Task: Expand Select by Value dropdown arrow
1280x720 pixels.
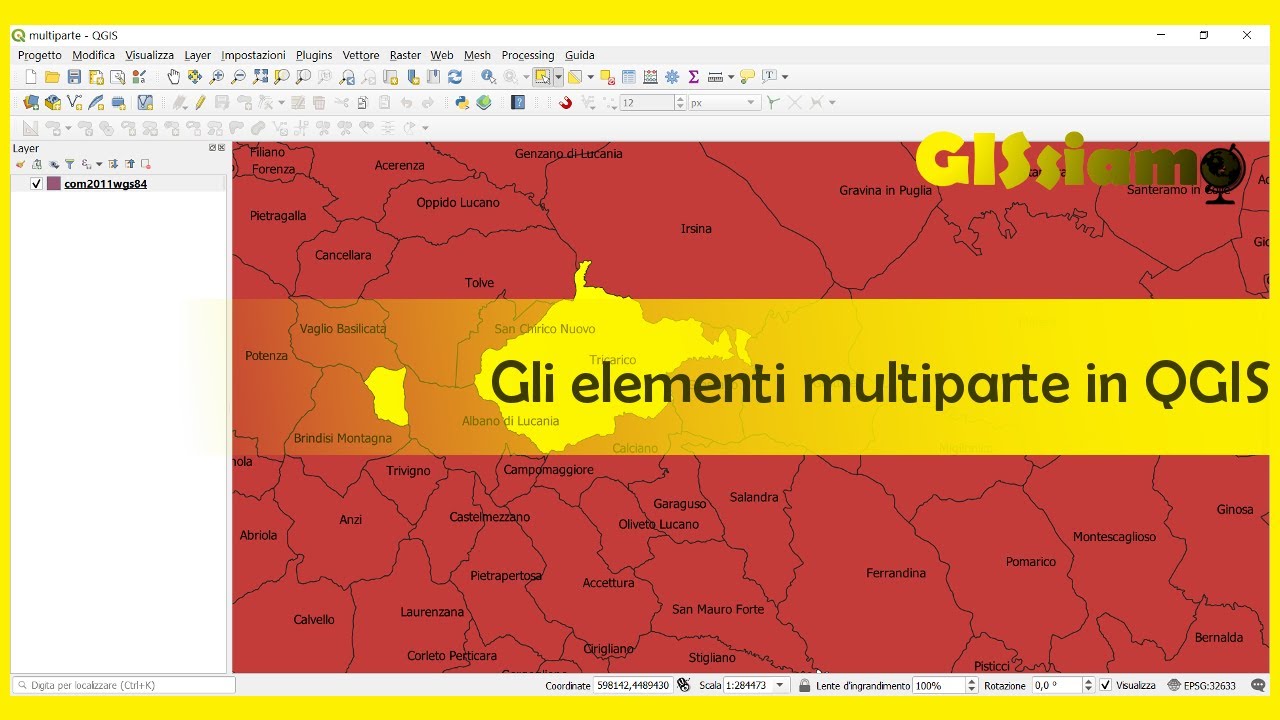Action: (x=590, y=77)
